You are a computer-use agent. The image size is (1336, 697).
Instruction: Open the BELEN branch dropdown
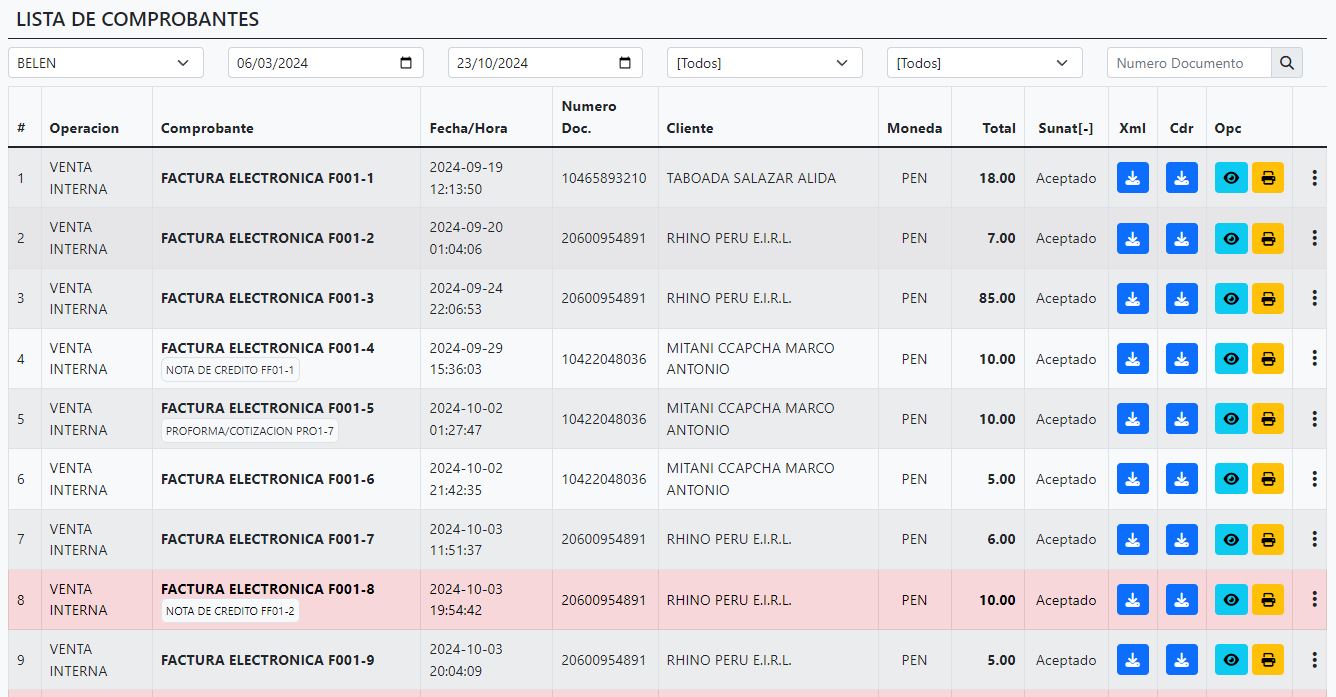click(105, 63)
